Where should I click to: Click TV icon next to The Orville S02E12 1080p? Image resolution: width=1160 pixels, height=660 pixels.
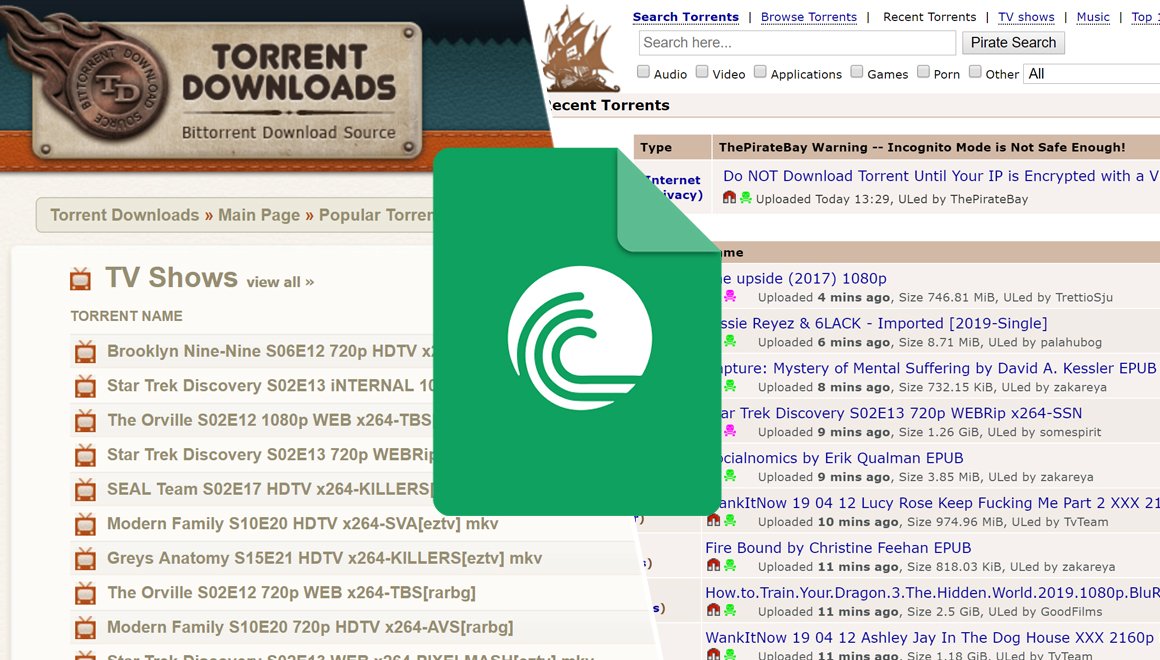pyautogui.click(x=85, y=421)
